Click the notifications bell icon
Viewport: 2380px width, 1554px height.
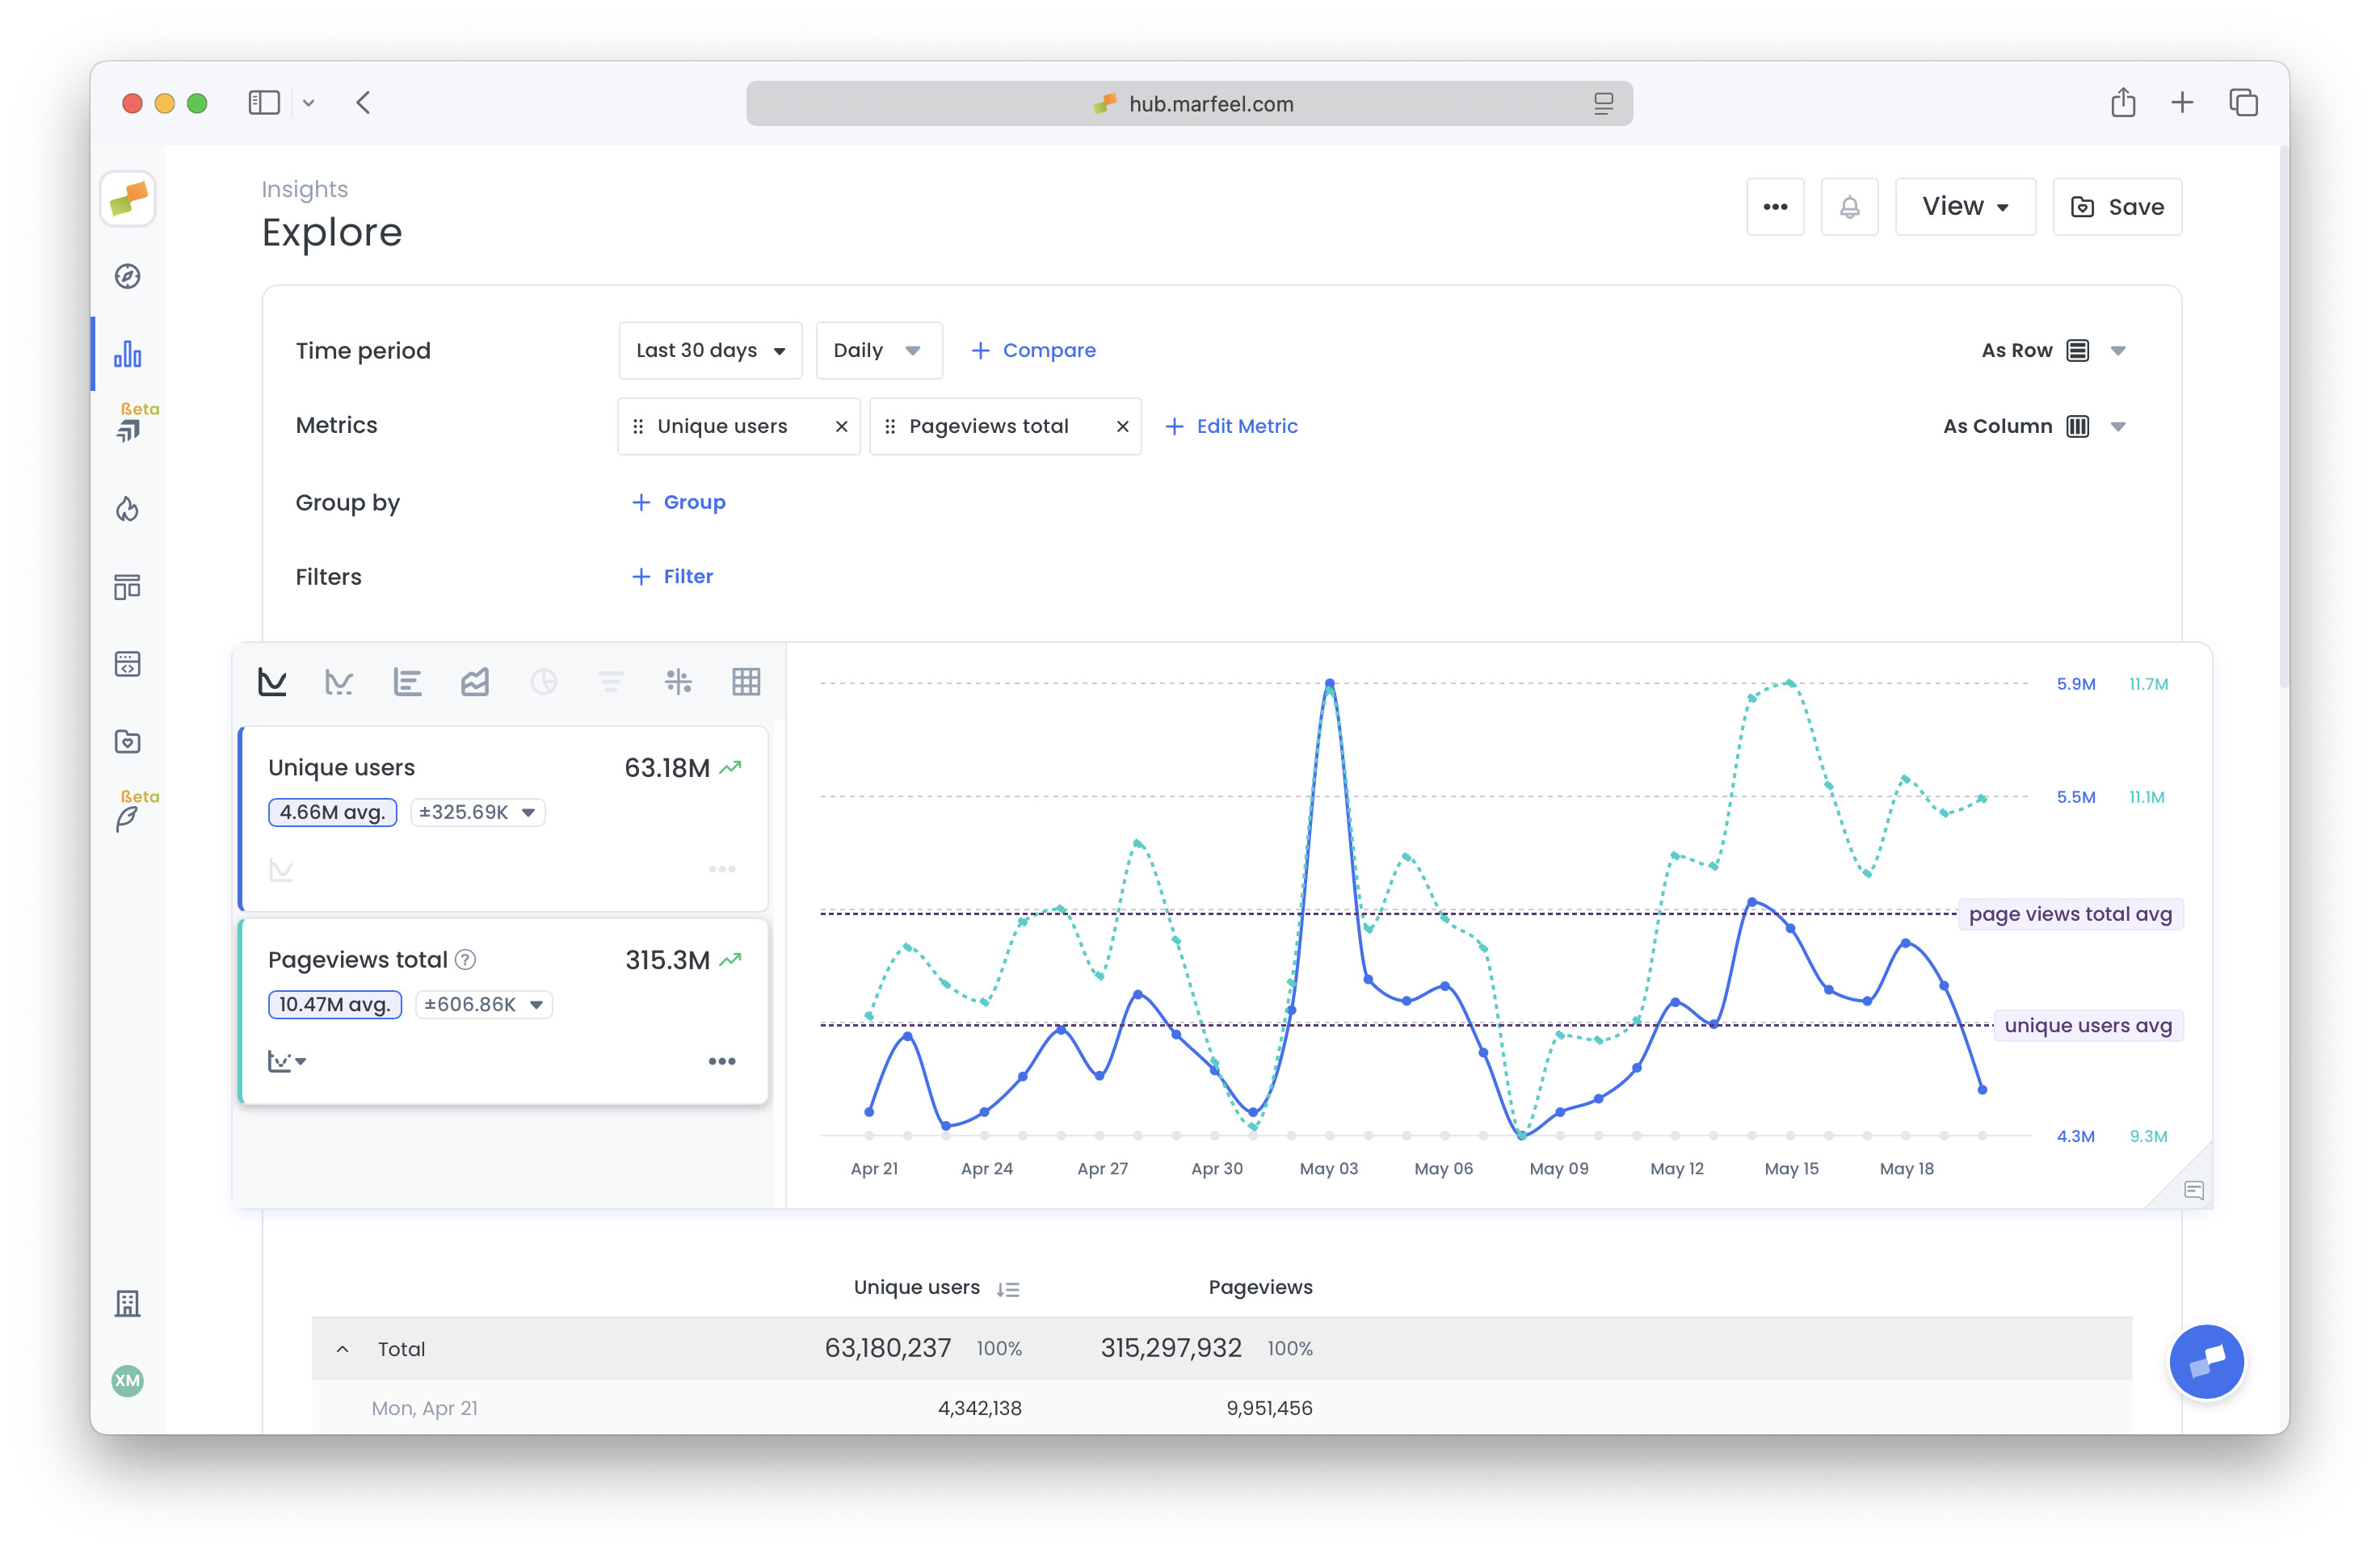[x=1849, y=206]
